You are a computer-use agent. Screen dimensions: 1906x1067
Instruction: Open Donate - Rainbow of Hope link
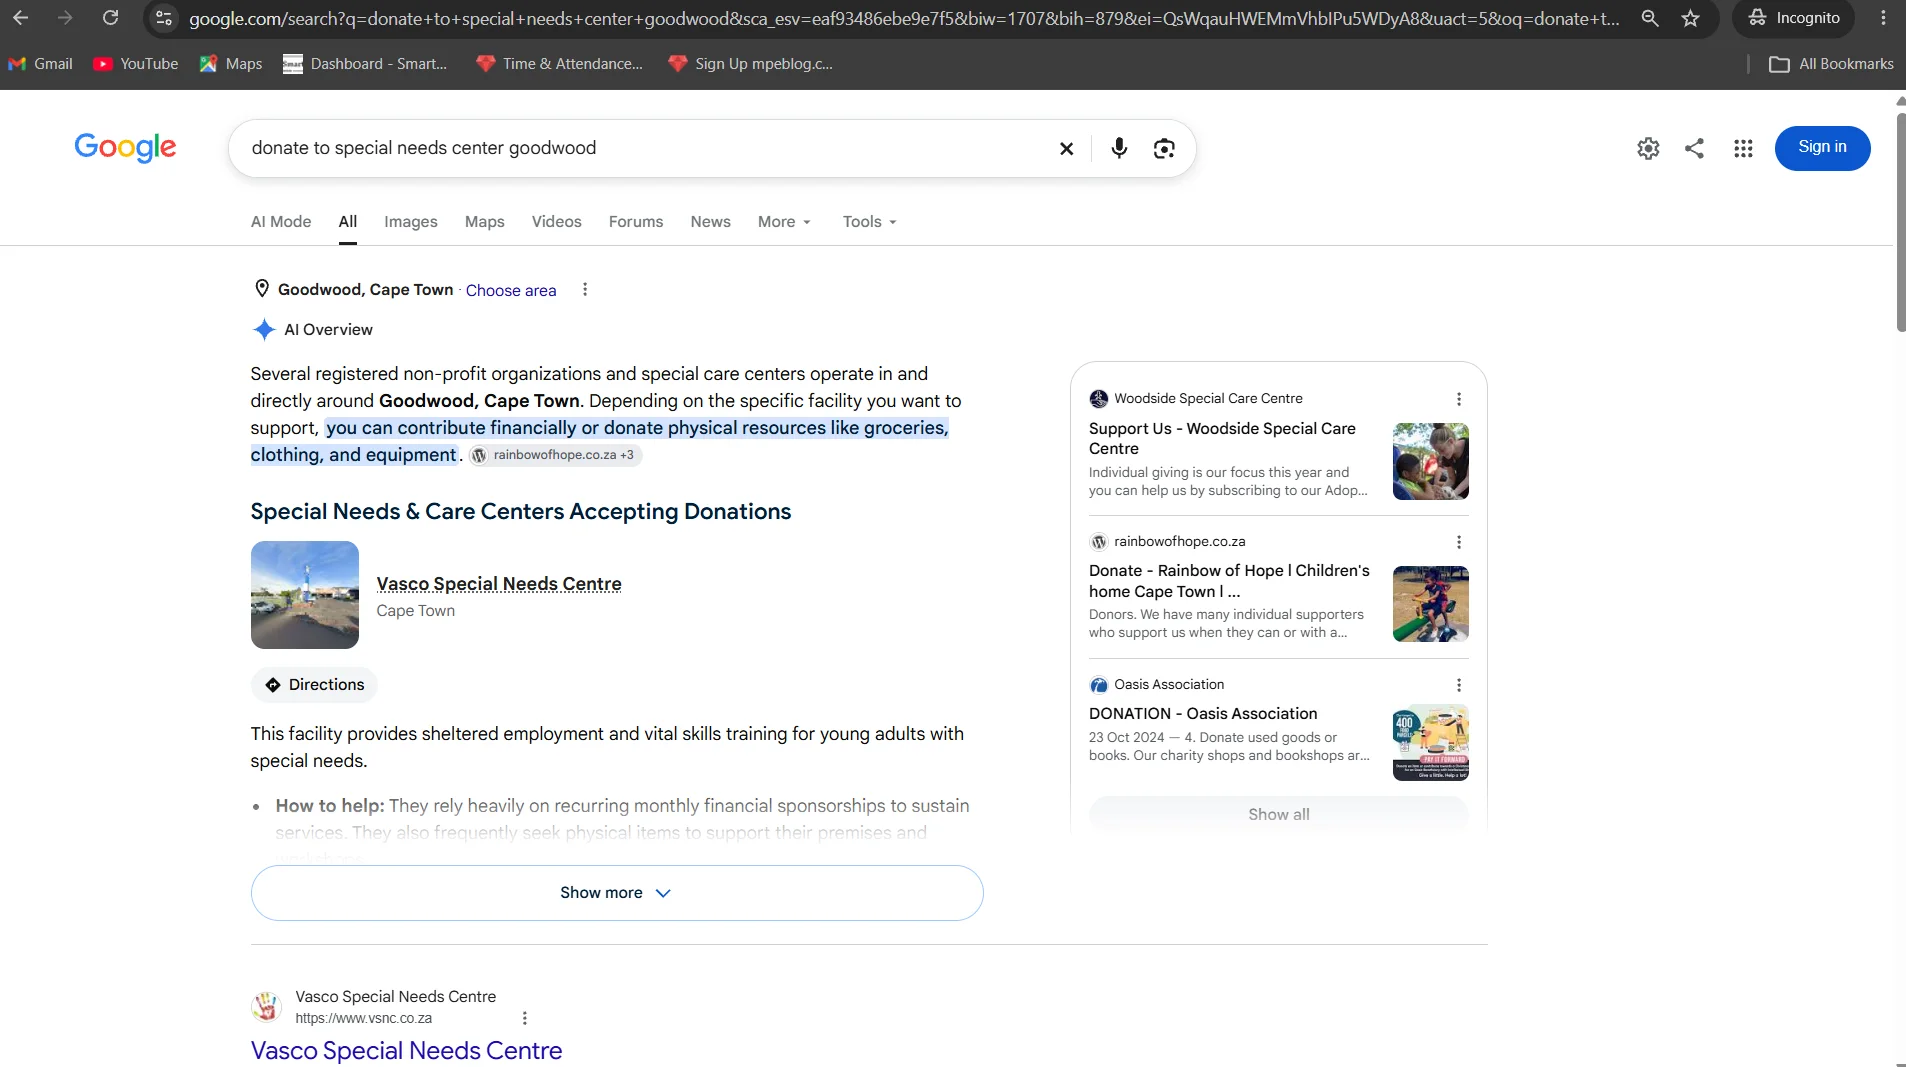tap(1229, 581)
